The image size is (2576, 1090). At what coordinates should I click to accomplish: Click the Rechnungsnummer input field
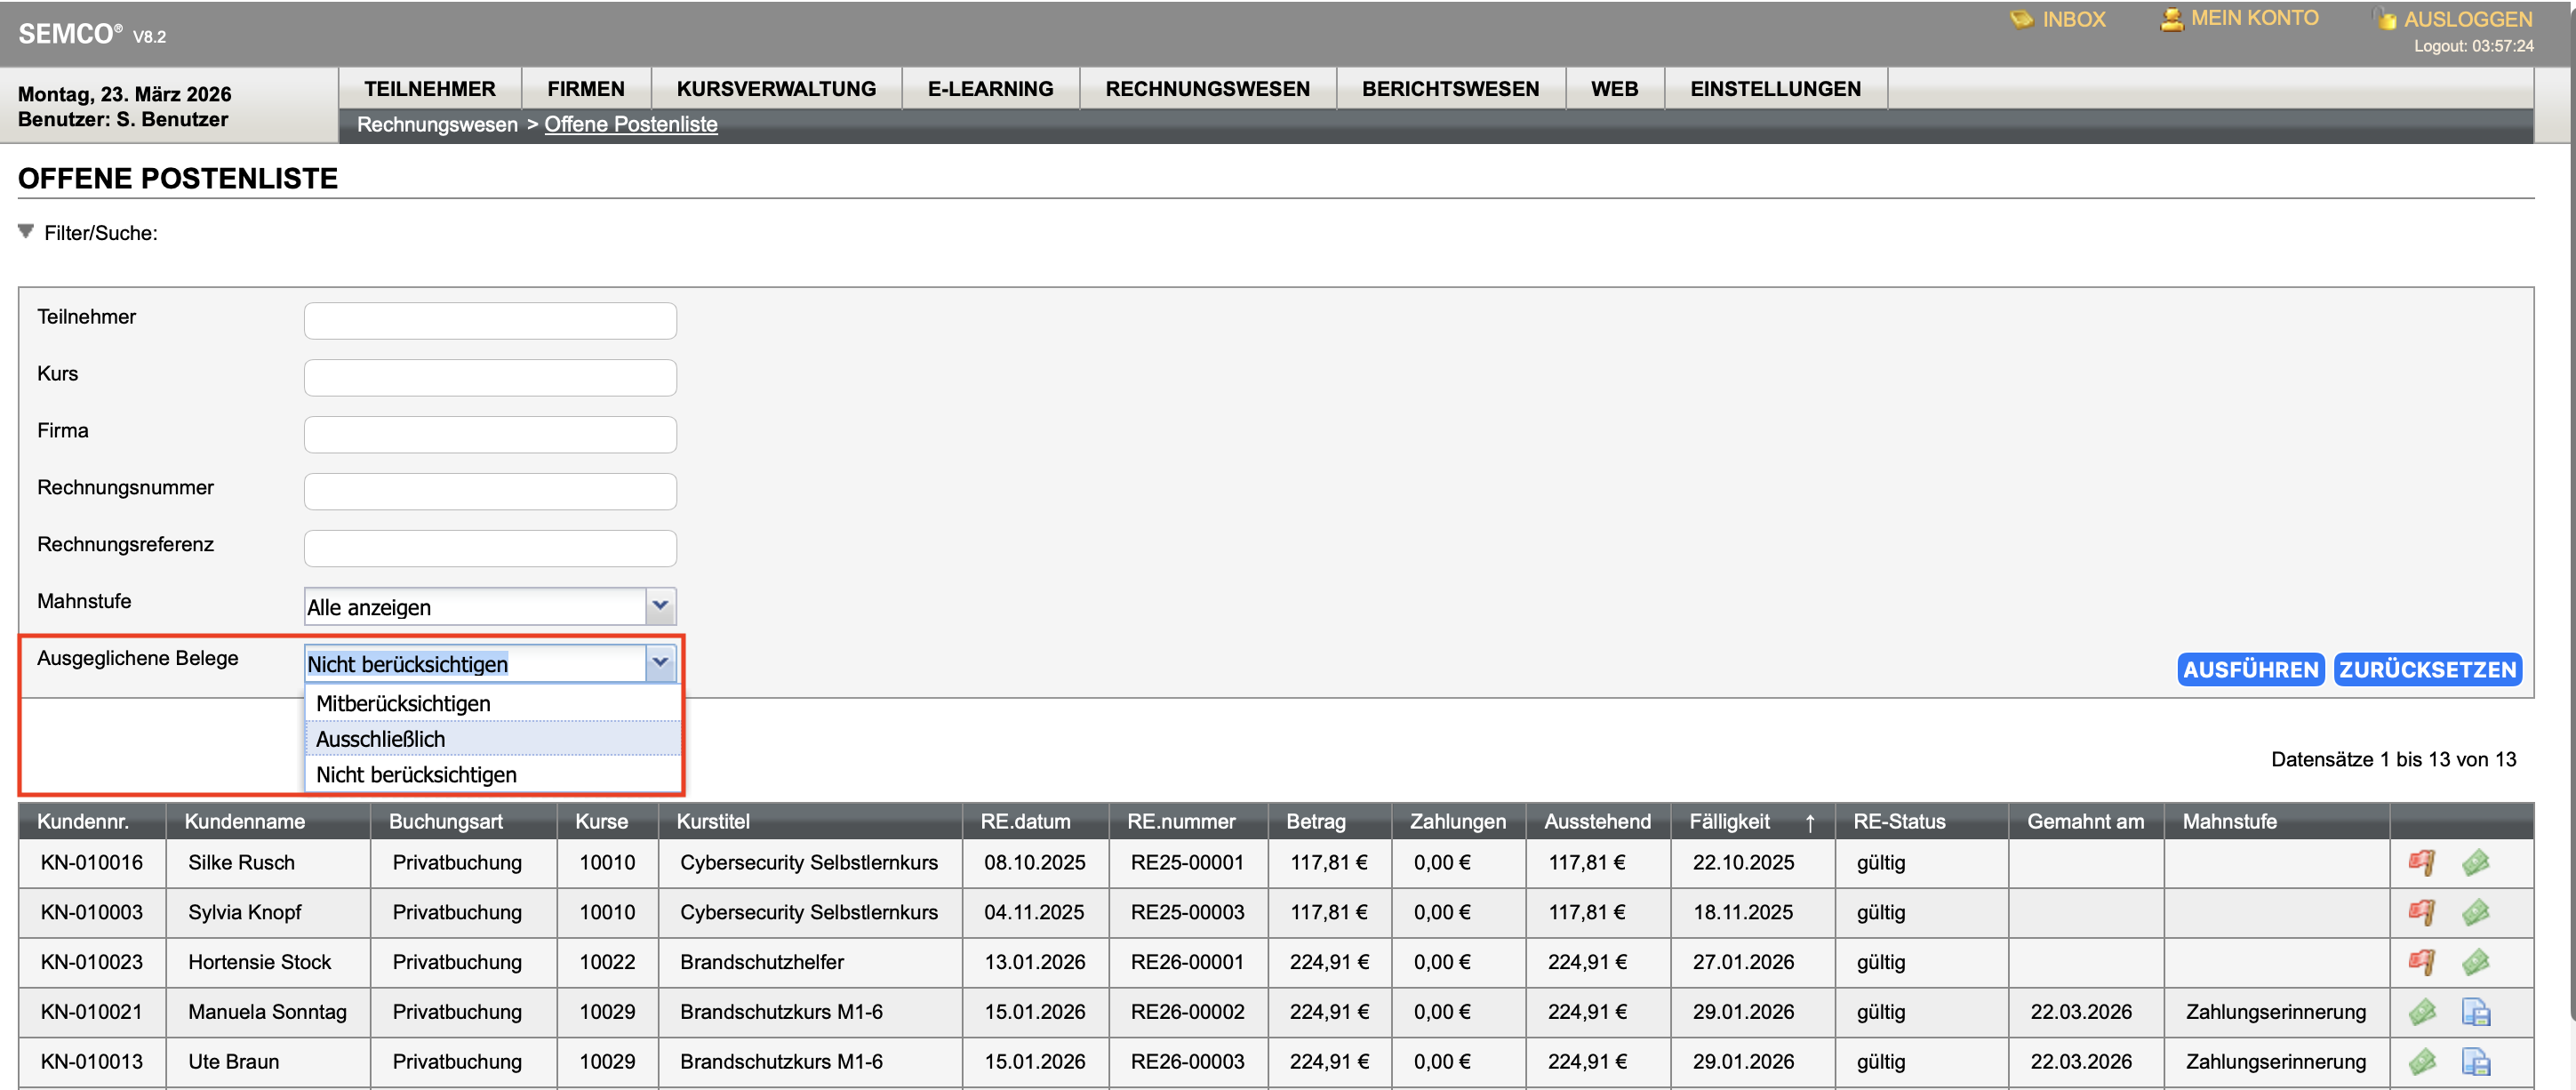coord(490,491)
